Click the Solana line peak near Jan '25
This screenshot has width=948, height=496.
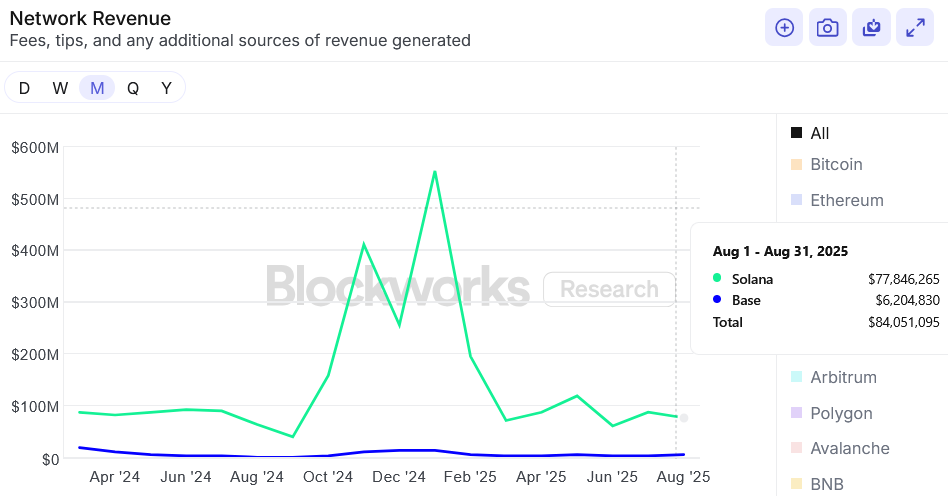(435, 172)
